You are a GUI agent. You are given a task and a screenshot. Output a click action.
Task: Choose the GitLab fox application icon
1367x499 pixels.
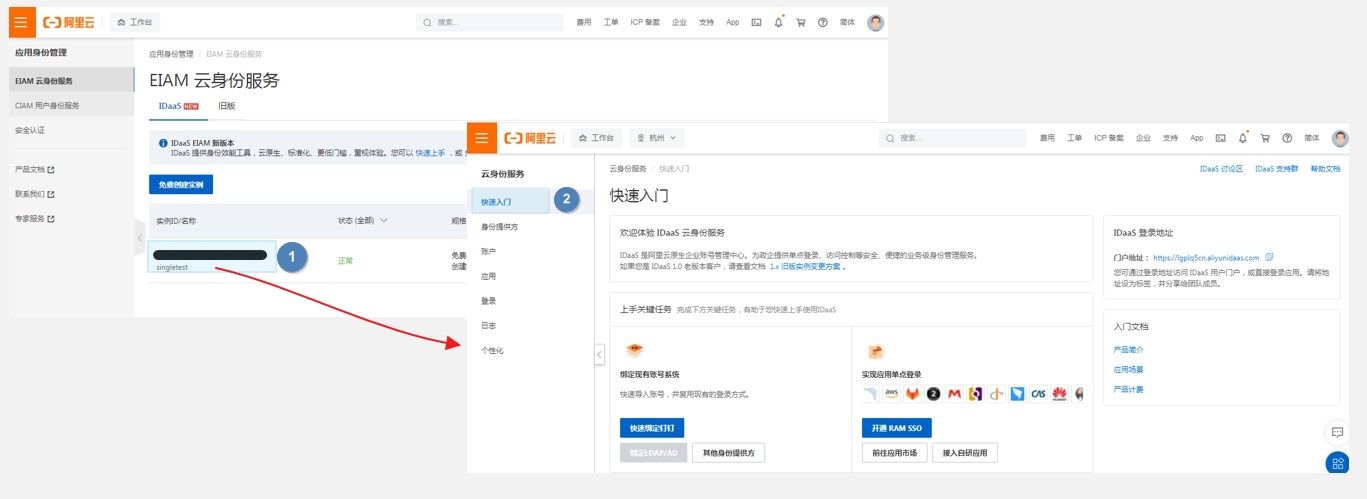912,394
